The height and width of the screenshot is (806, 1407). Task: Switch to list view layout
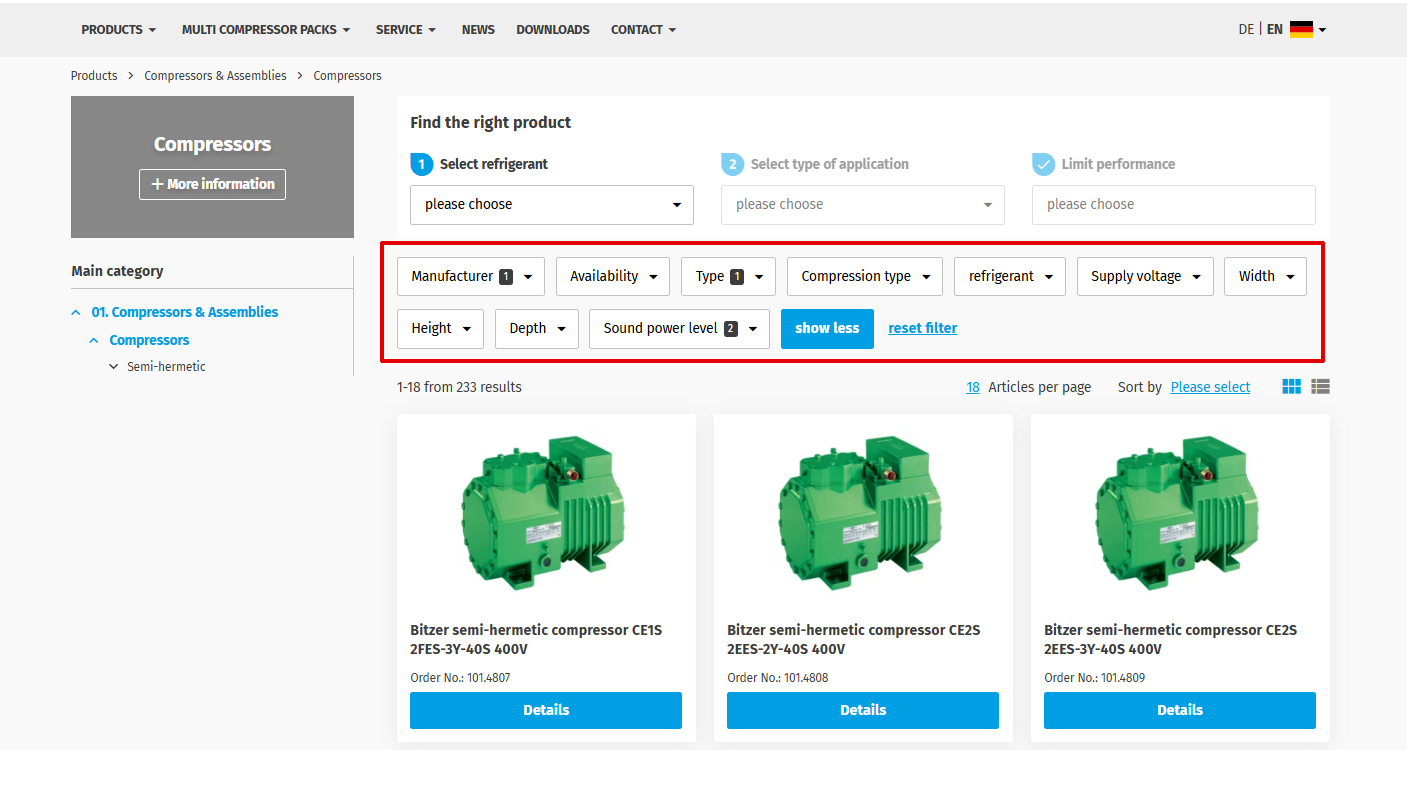(1320, 387)
